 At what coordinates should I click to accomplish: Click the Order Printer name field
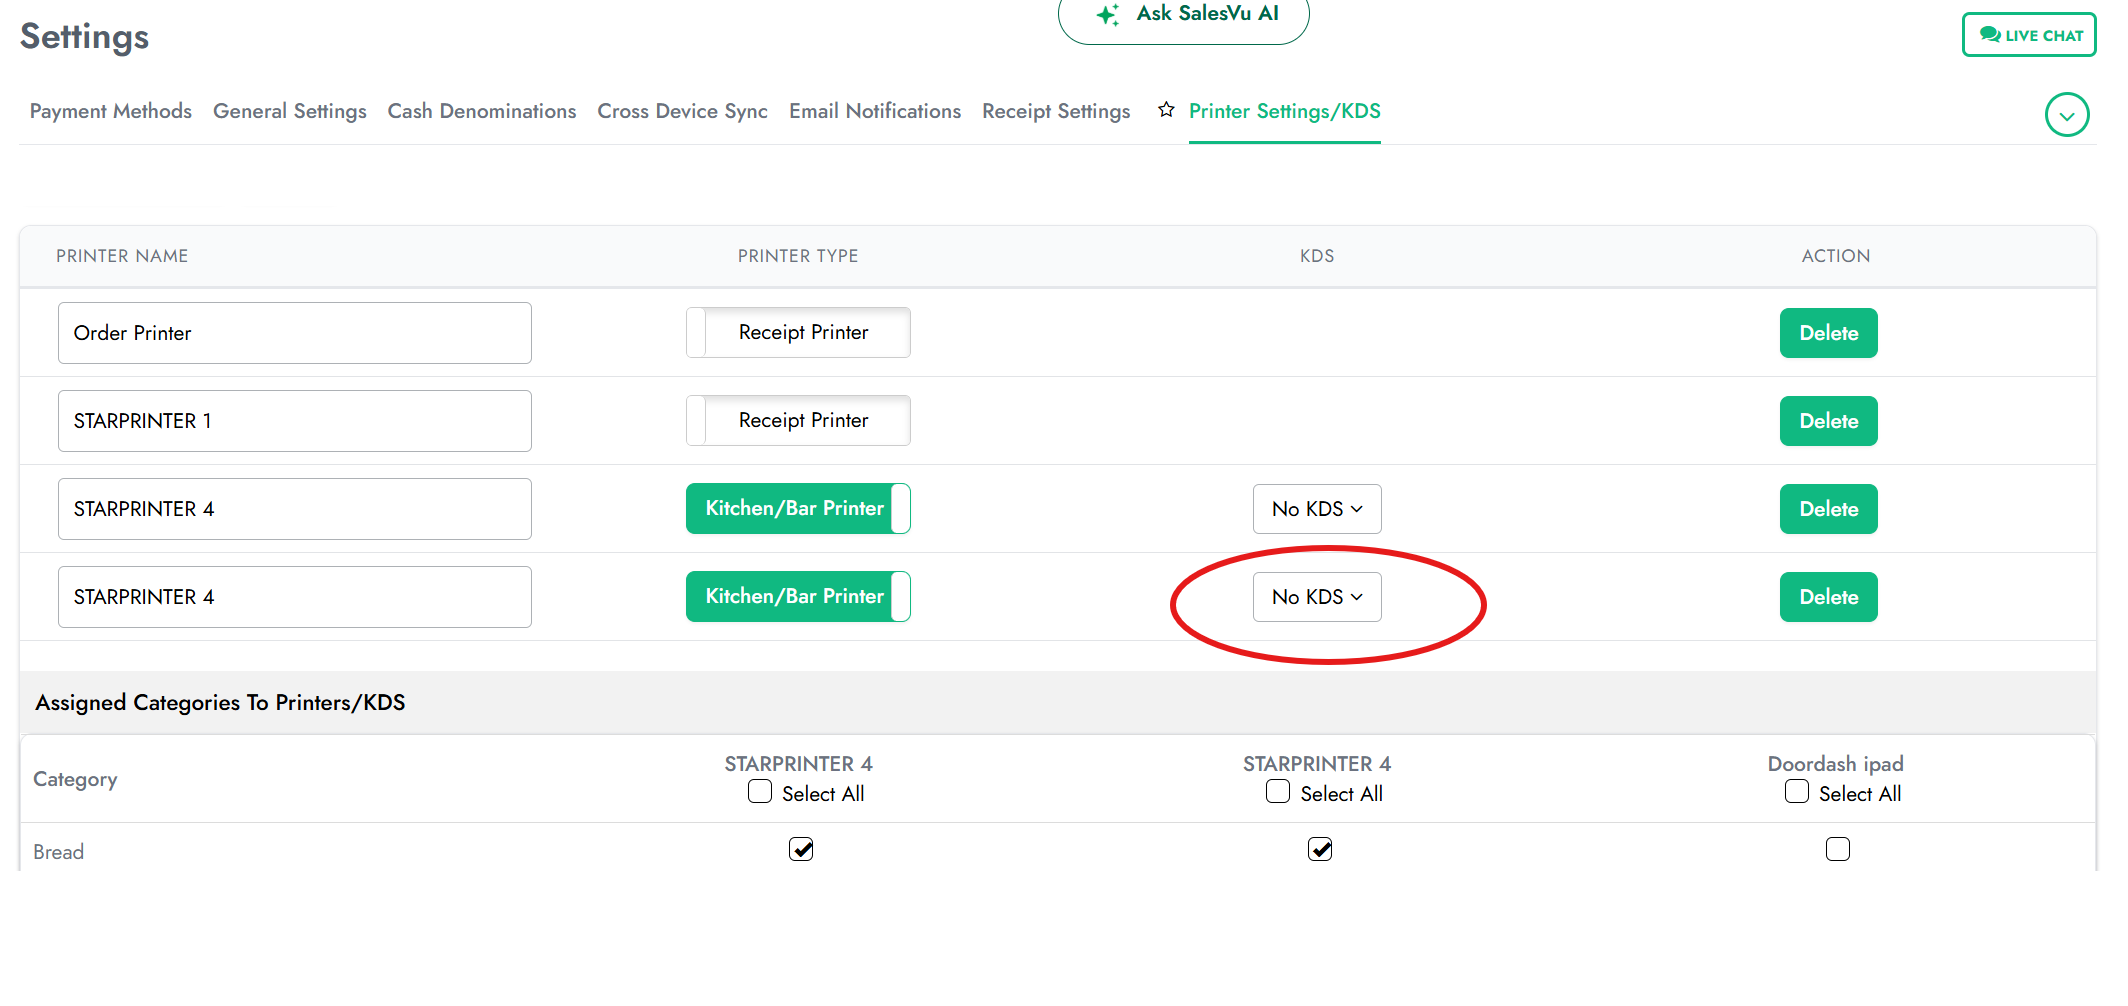tap(294, 333)
